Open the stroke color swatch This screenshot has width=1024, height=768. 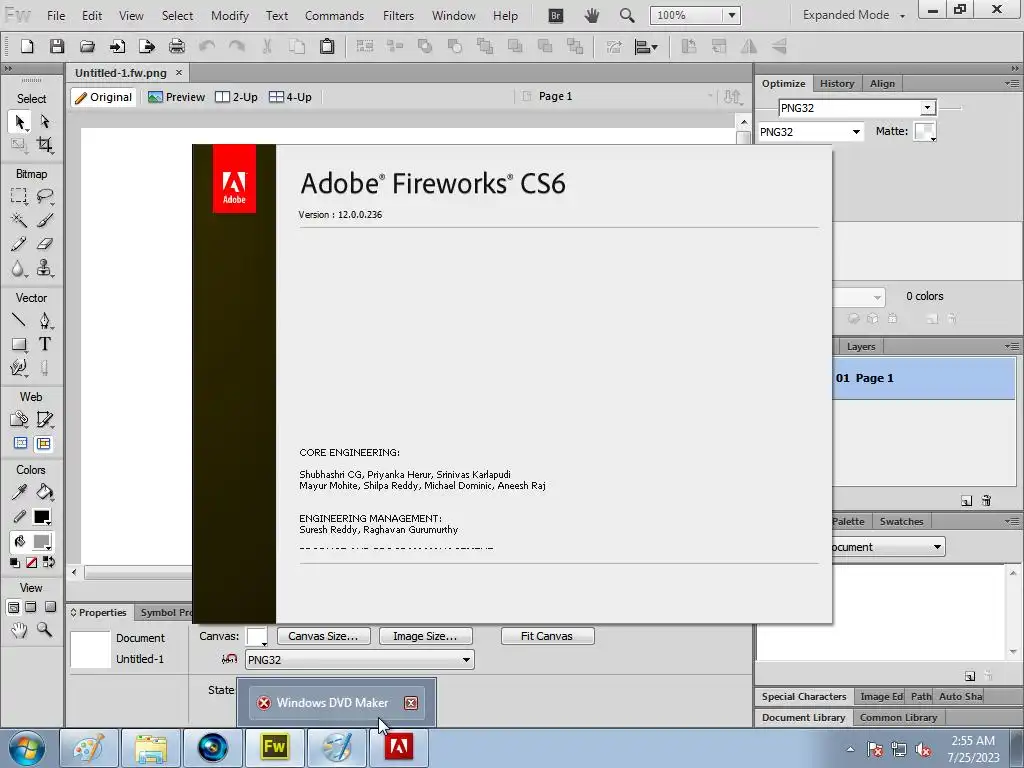pyautogui.click(x=42, y=517)
